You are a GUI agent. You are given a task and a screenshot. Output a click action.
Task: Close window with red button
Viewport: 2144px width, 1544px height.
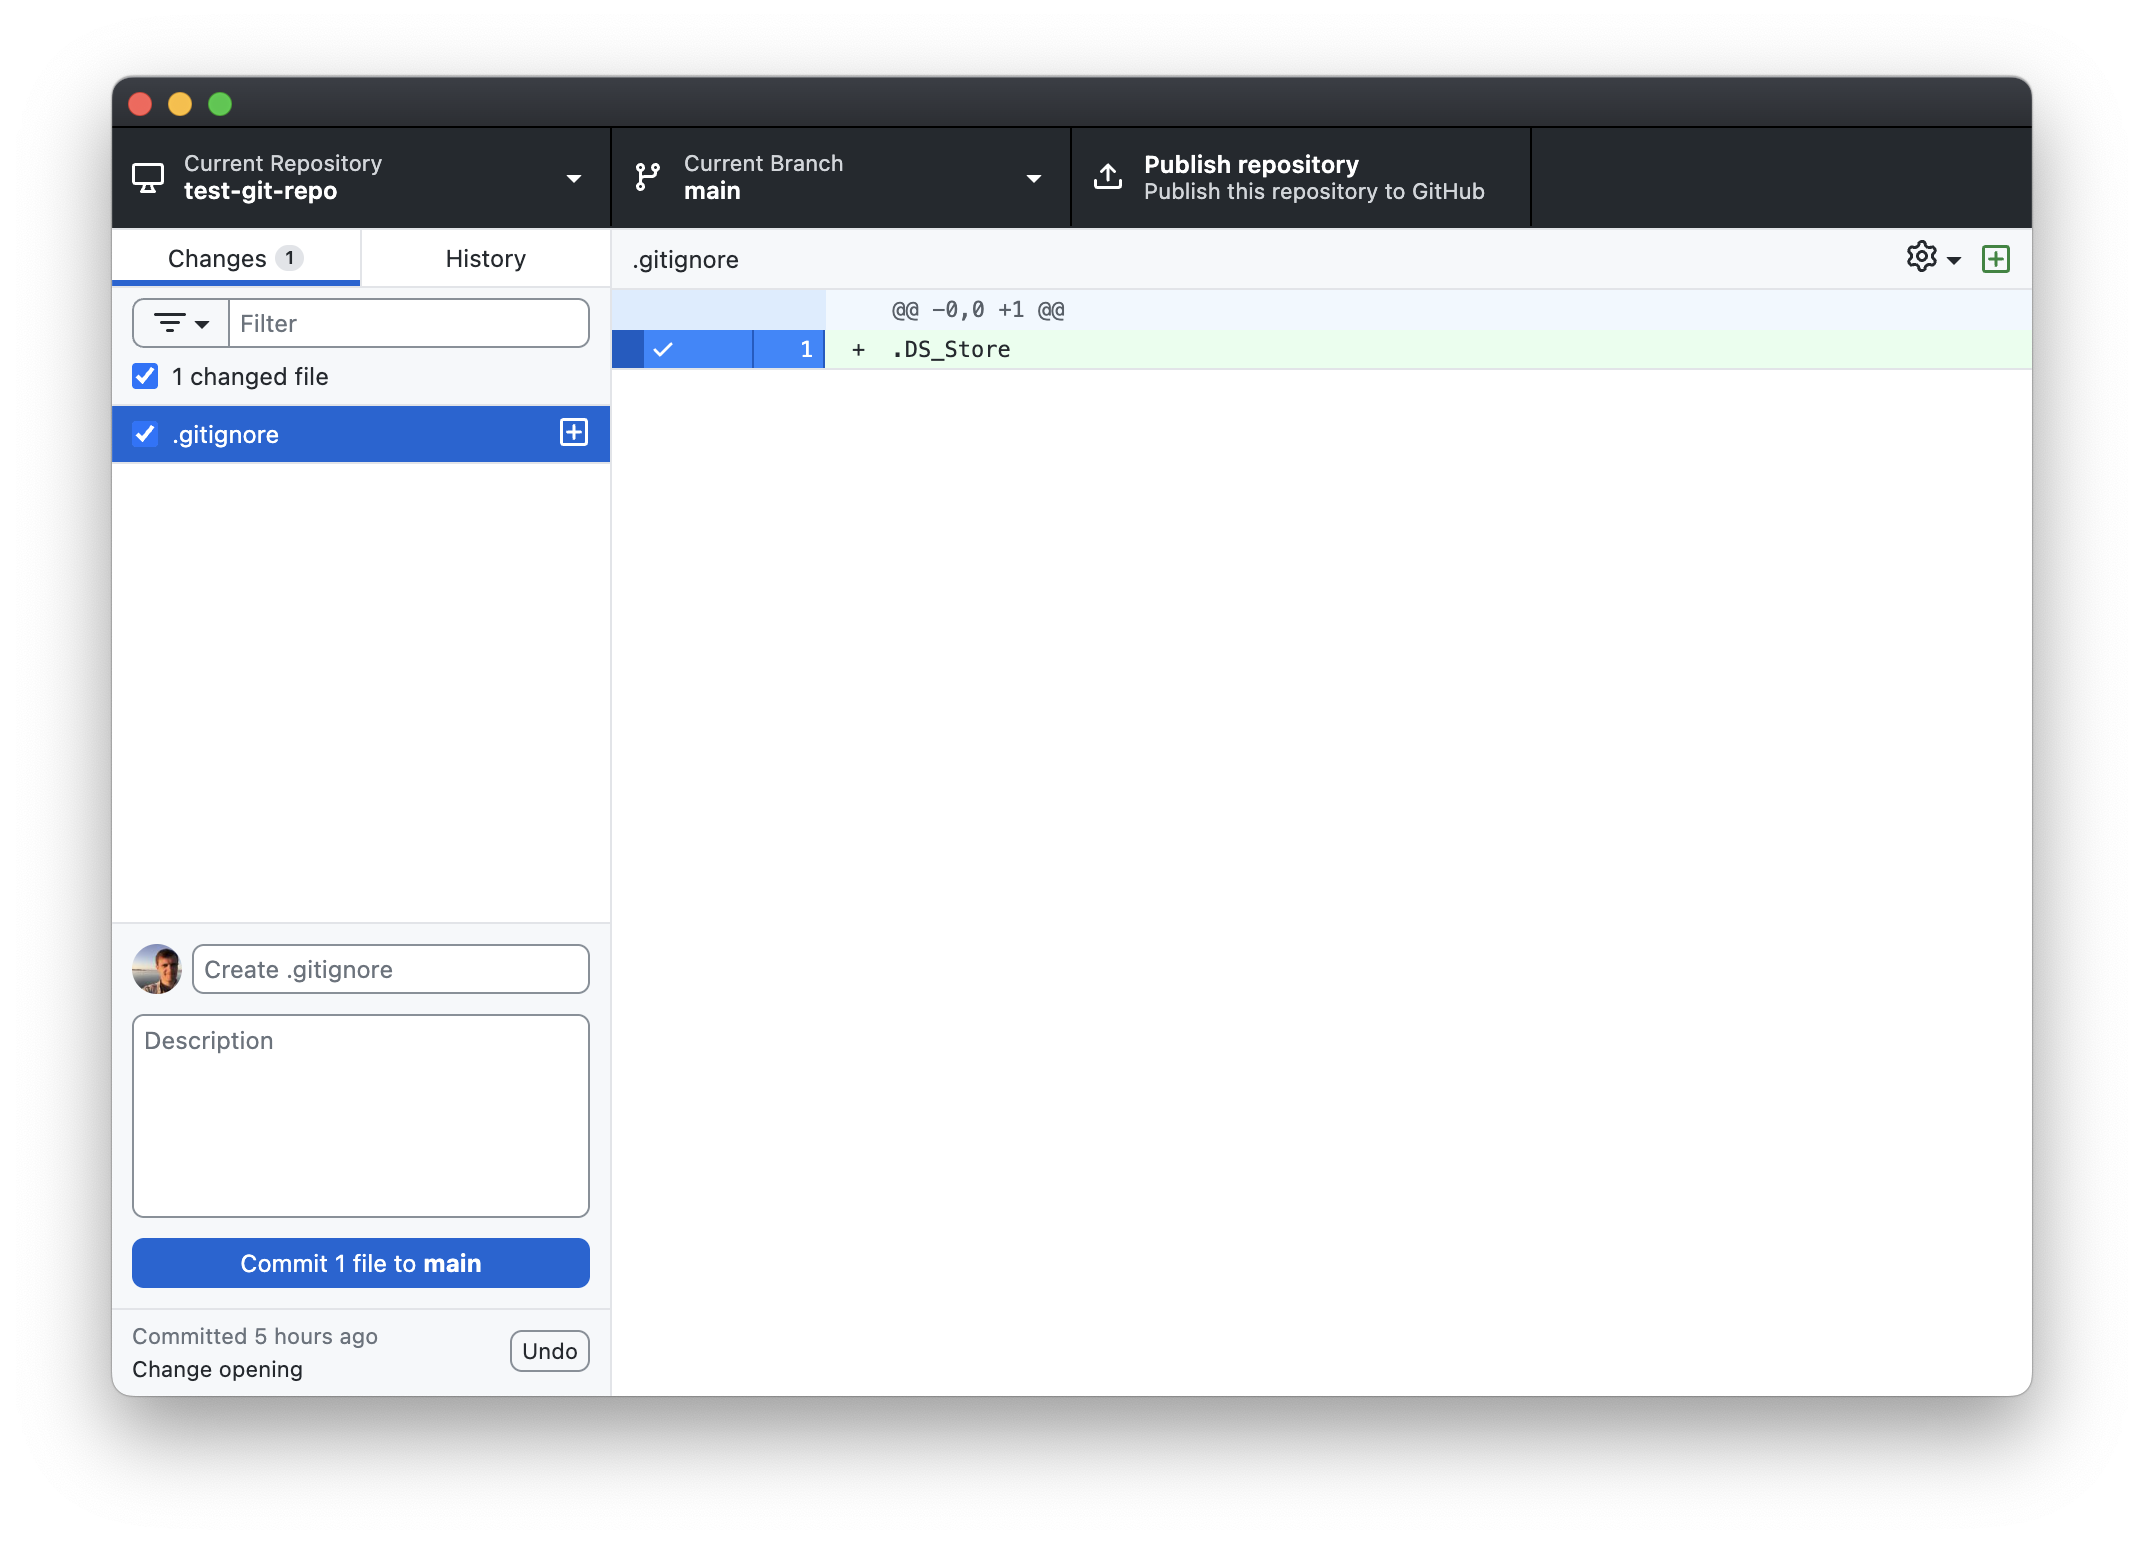(x=141, y=104)
